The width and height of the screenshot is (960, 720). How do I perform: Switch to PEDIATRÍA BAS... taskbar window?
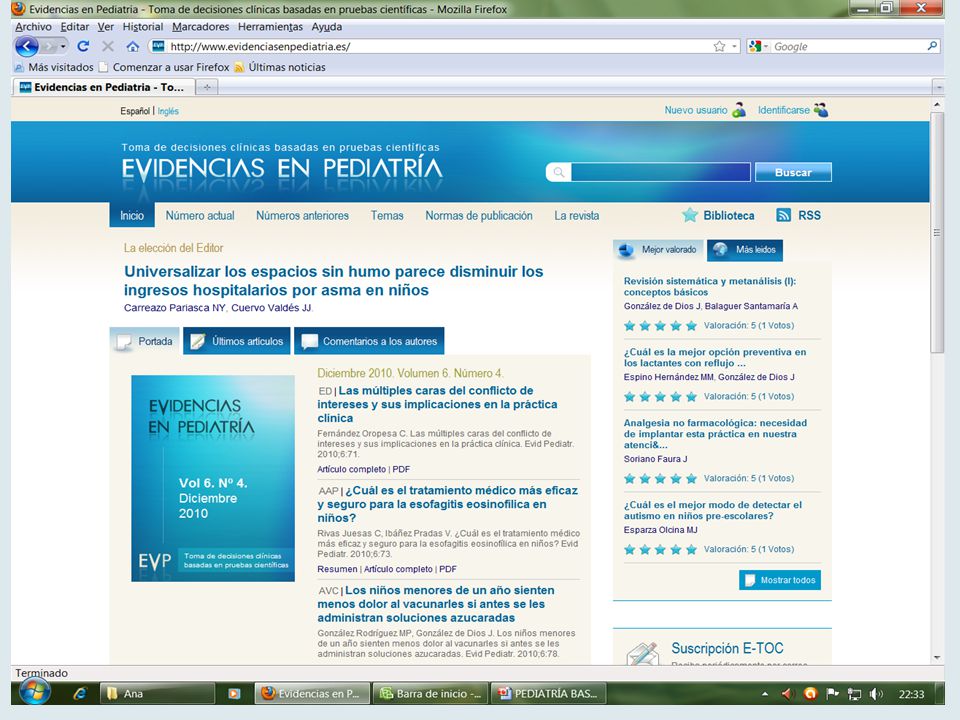pos(548,694)
